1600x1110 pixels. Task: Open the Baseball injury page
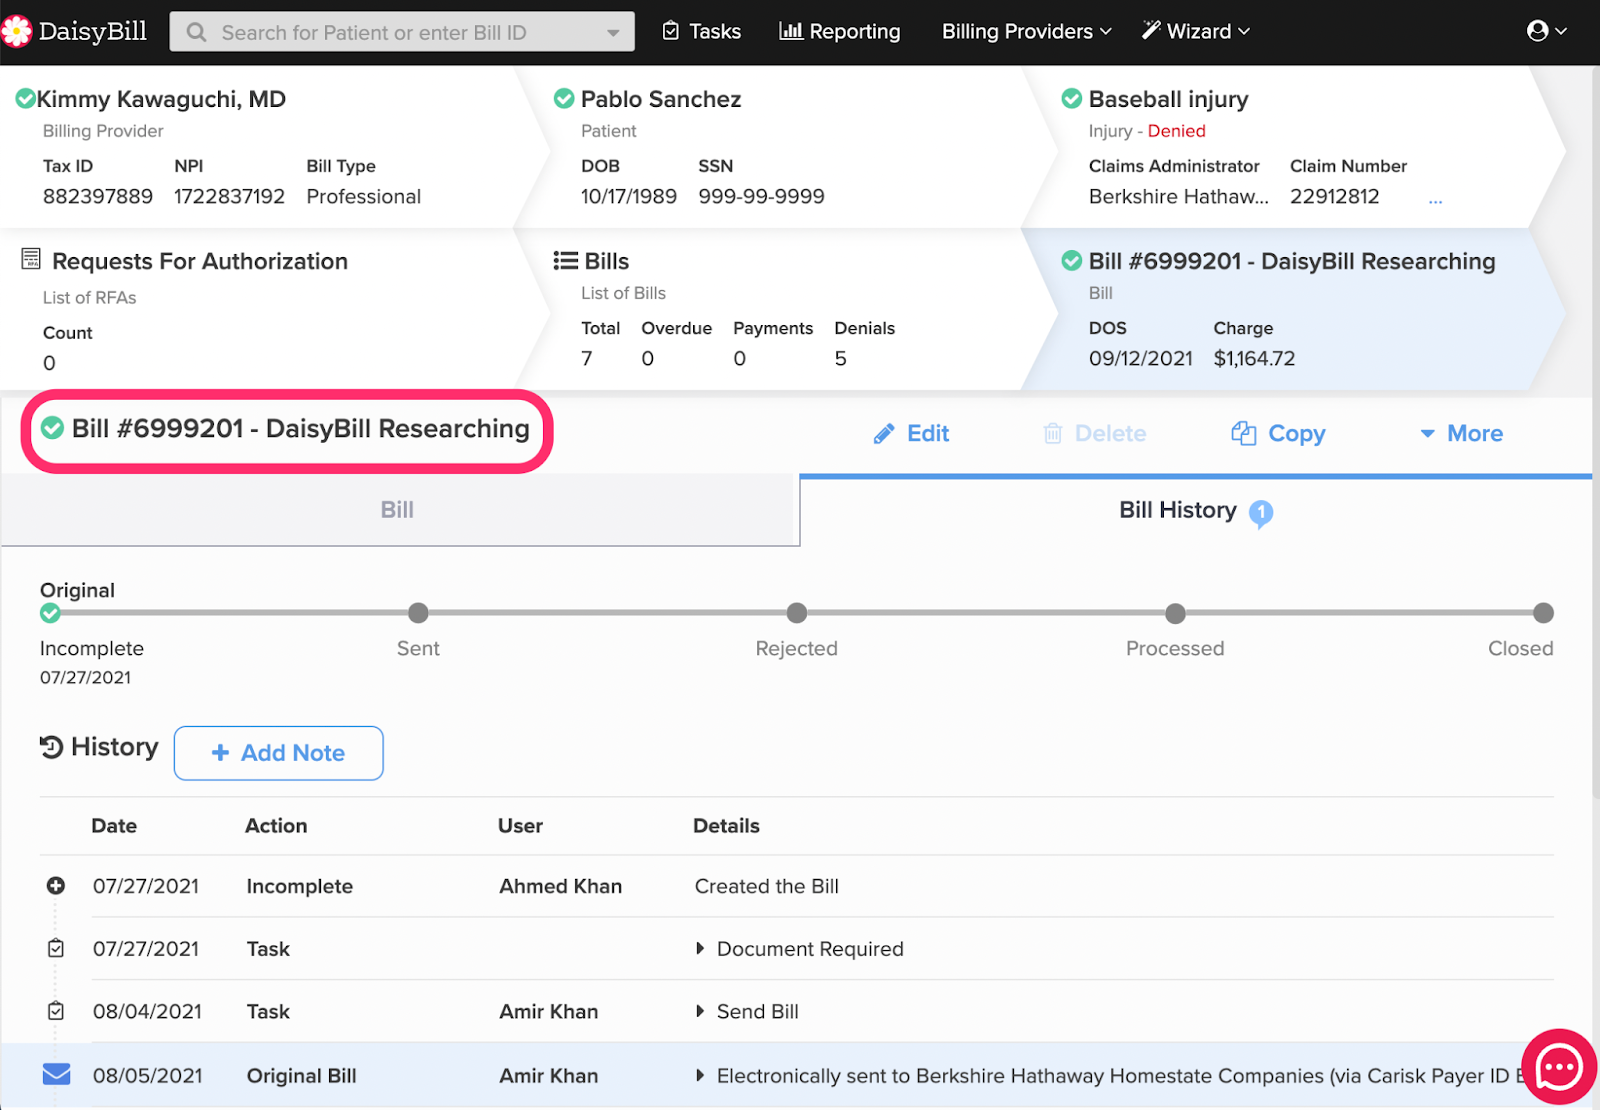pos(1168,99)
